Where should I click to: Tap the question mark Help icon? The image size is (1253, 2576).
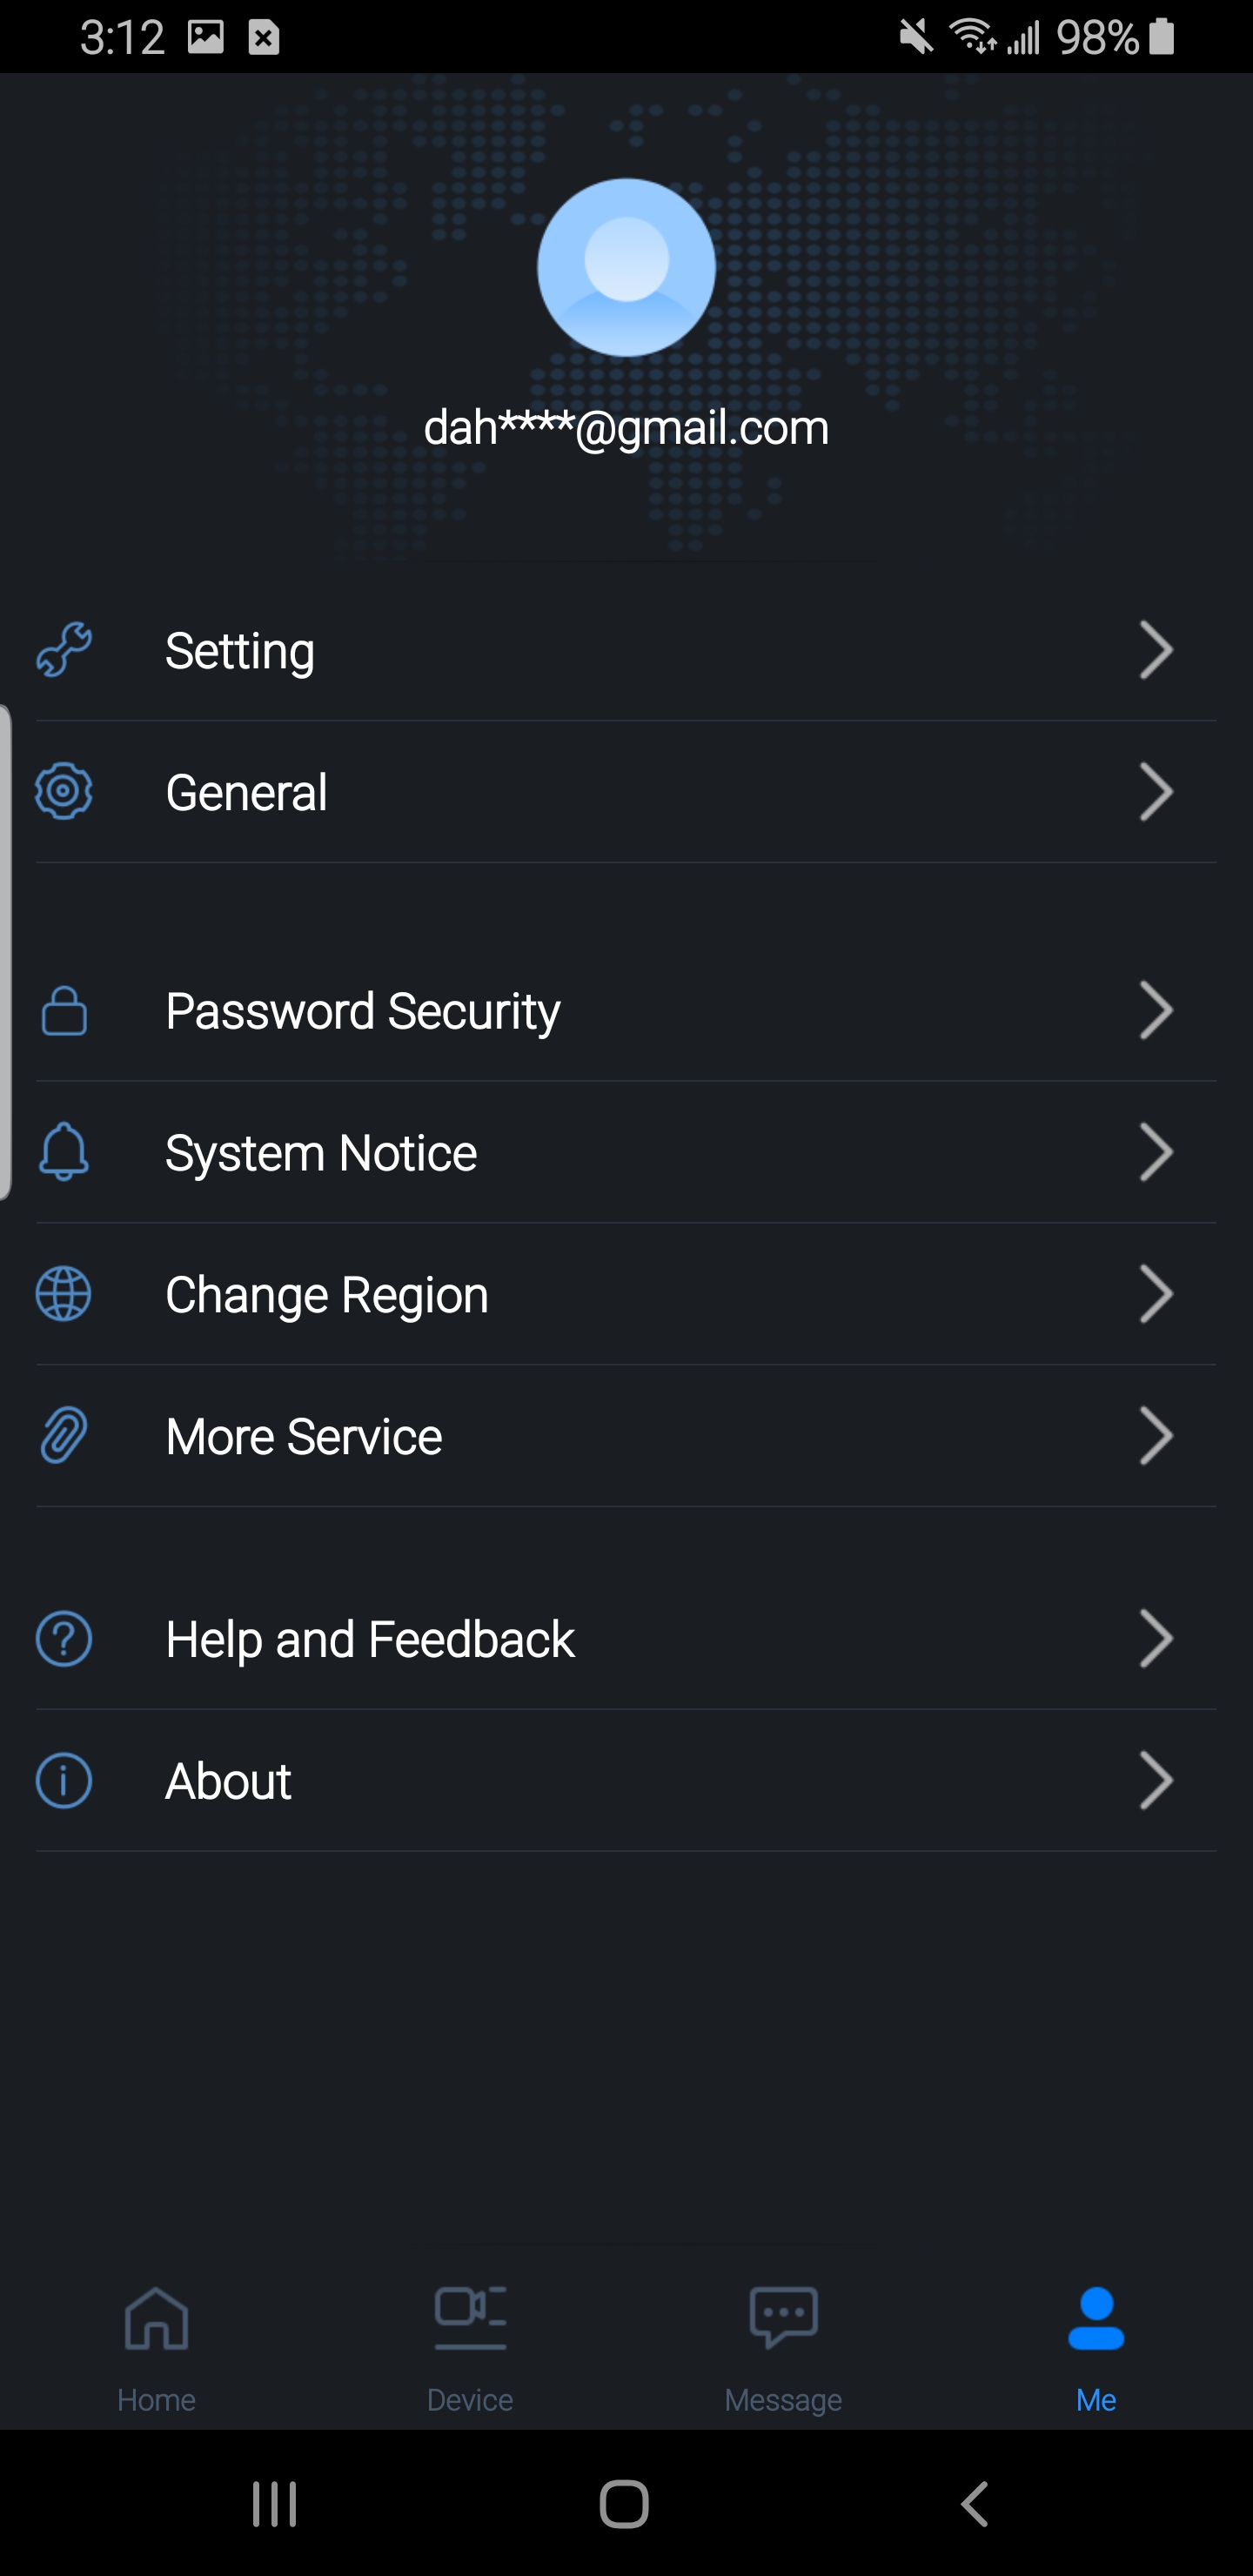coord(64,1639)
